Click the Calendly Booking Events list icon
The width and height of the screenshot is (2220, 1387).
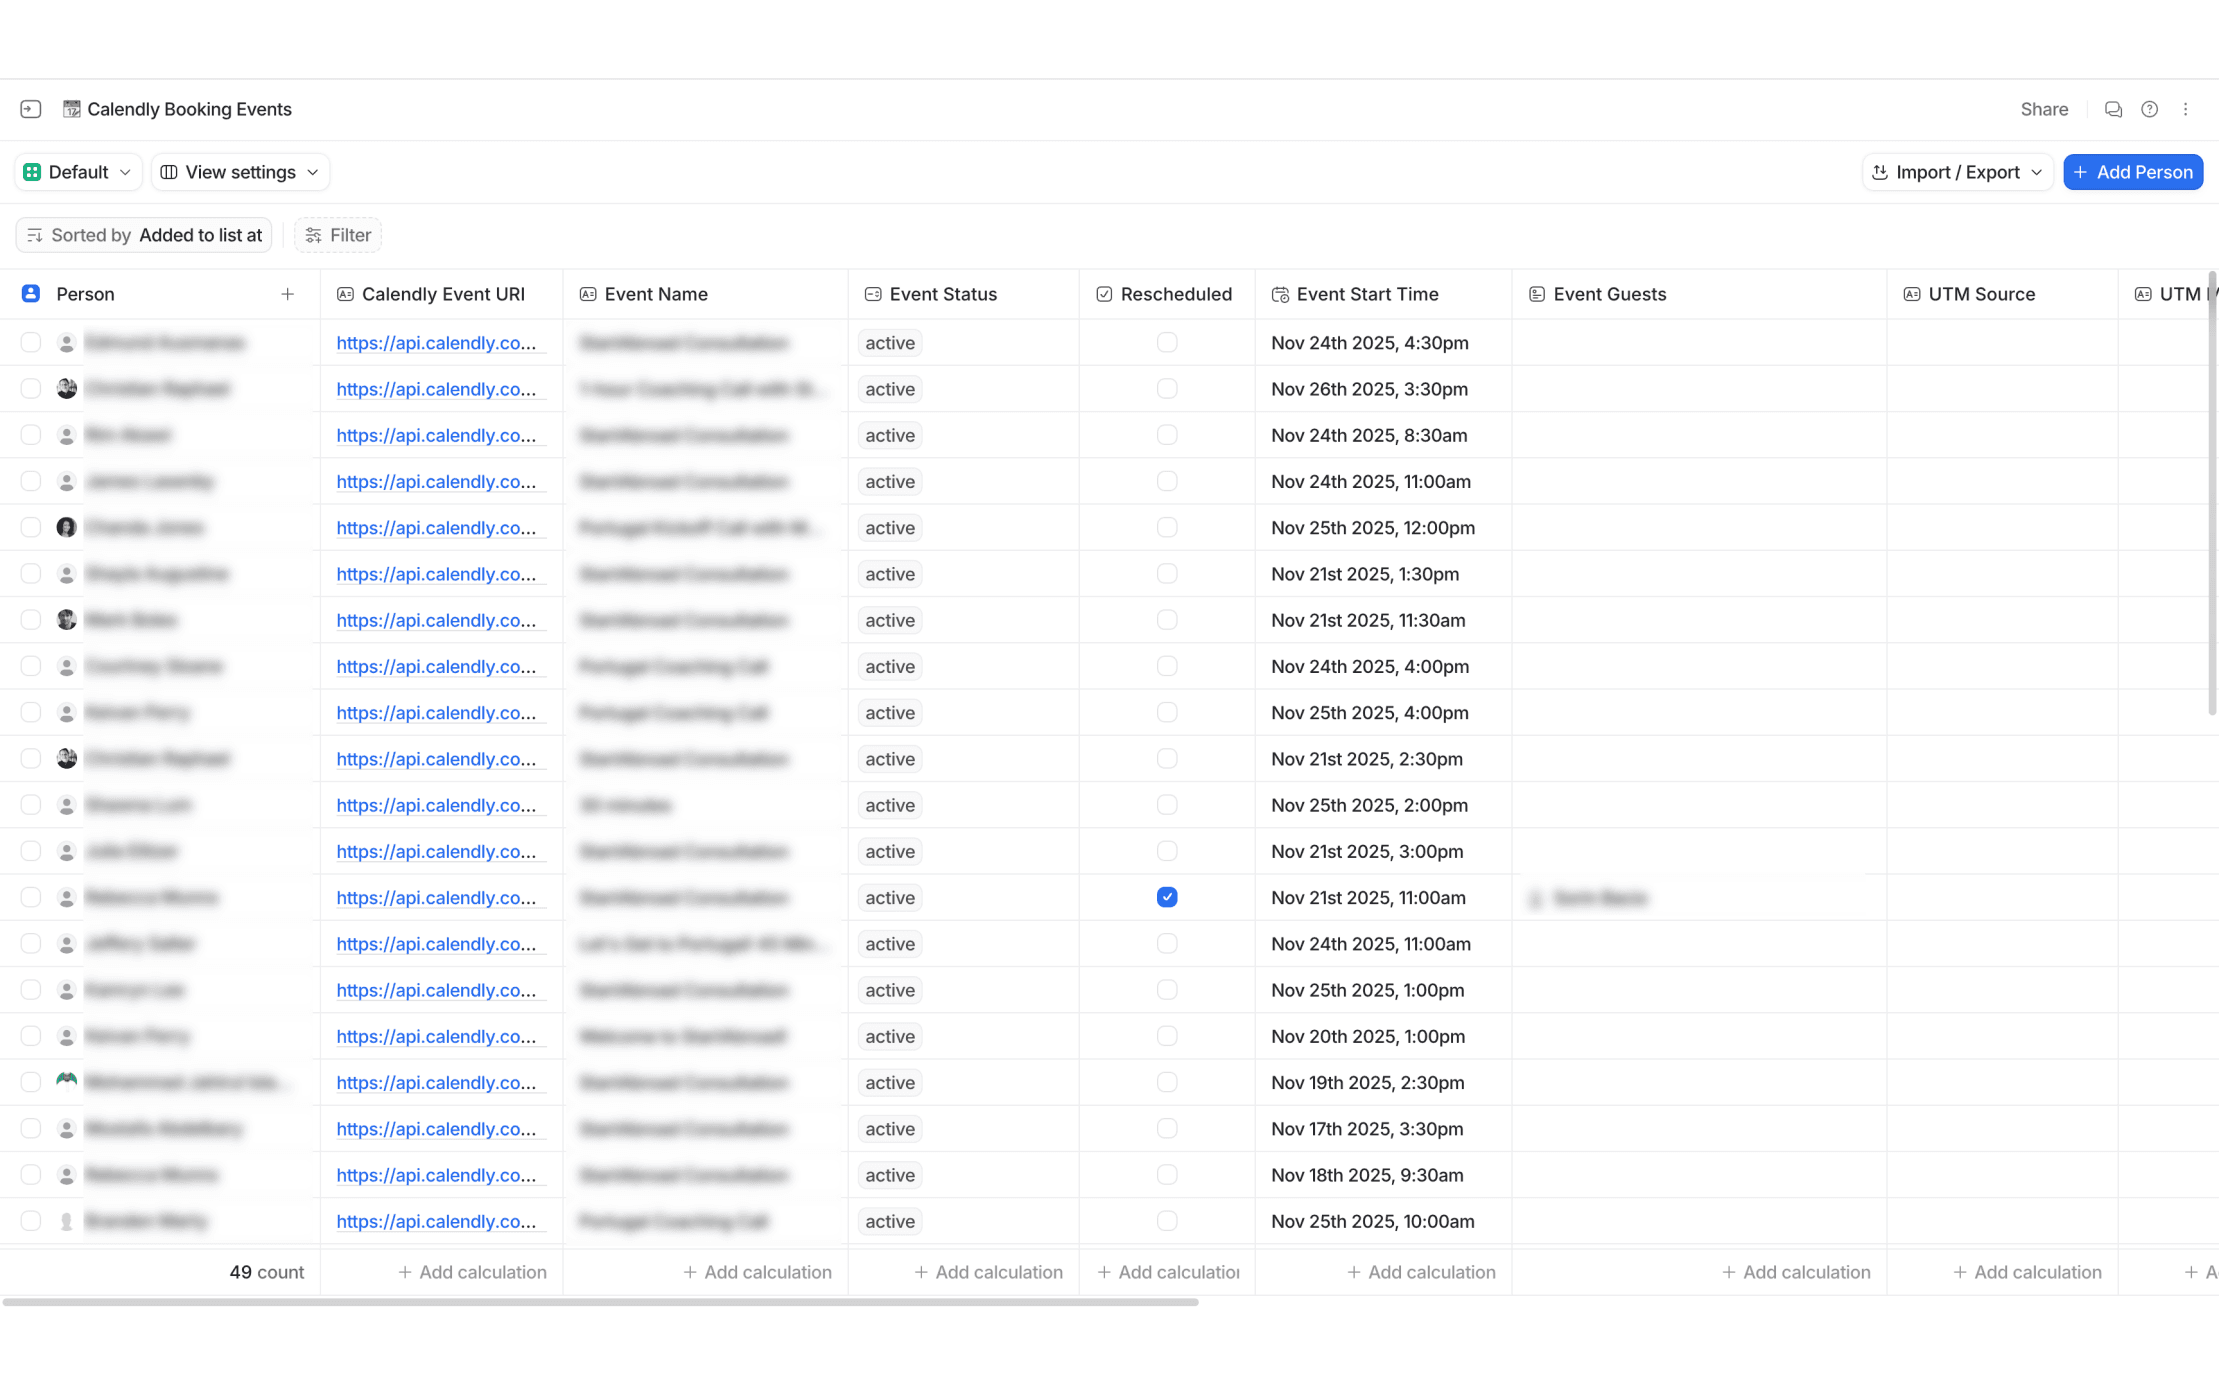[72, 109]
